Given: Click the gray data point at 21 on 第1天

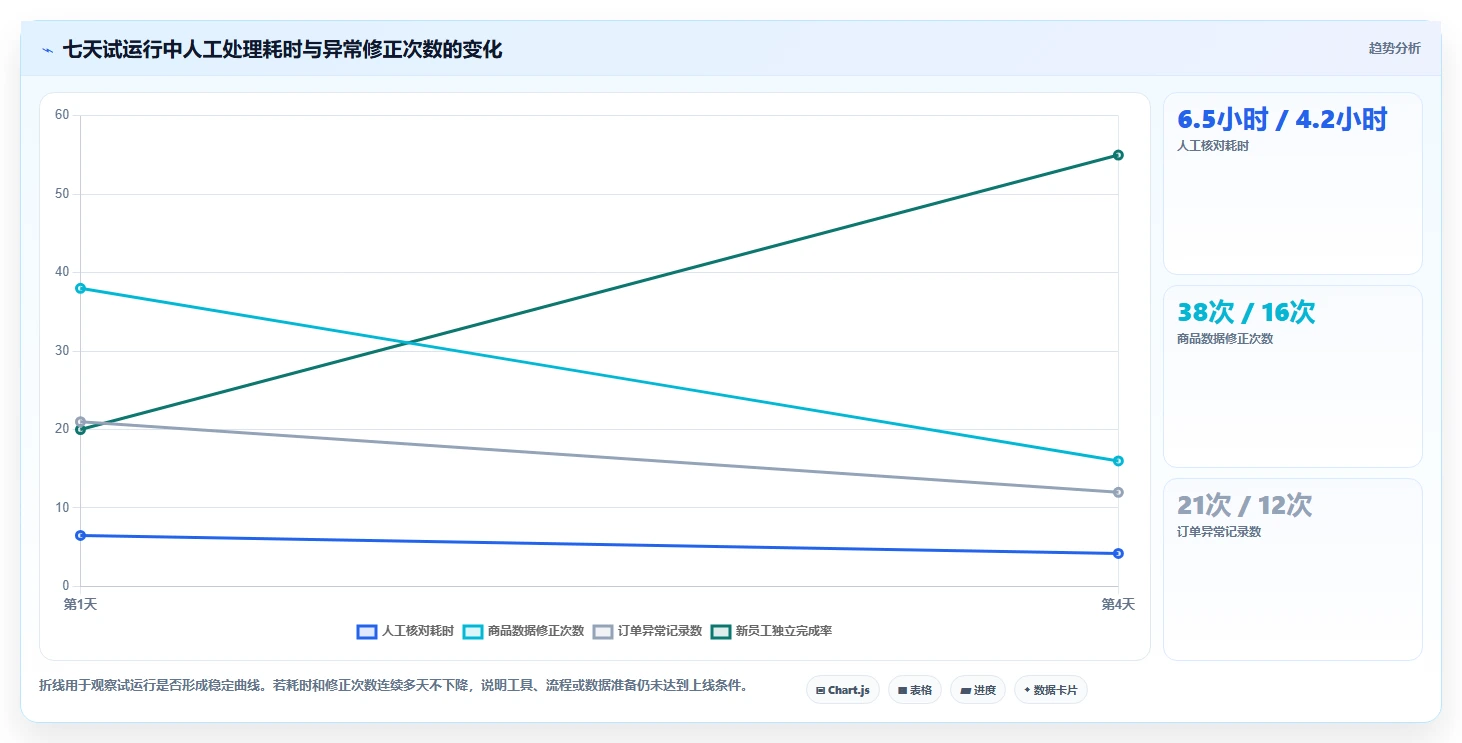Looking at the screenshot, I should [80, 421].
